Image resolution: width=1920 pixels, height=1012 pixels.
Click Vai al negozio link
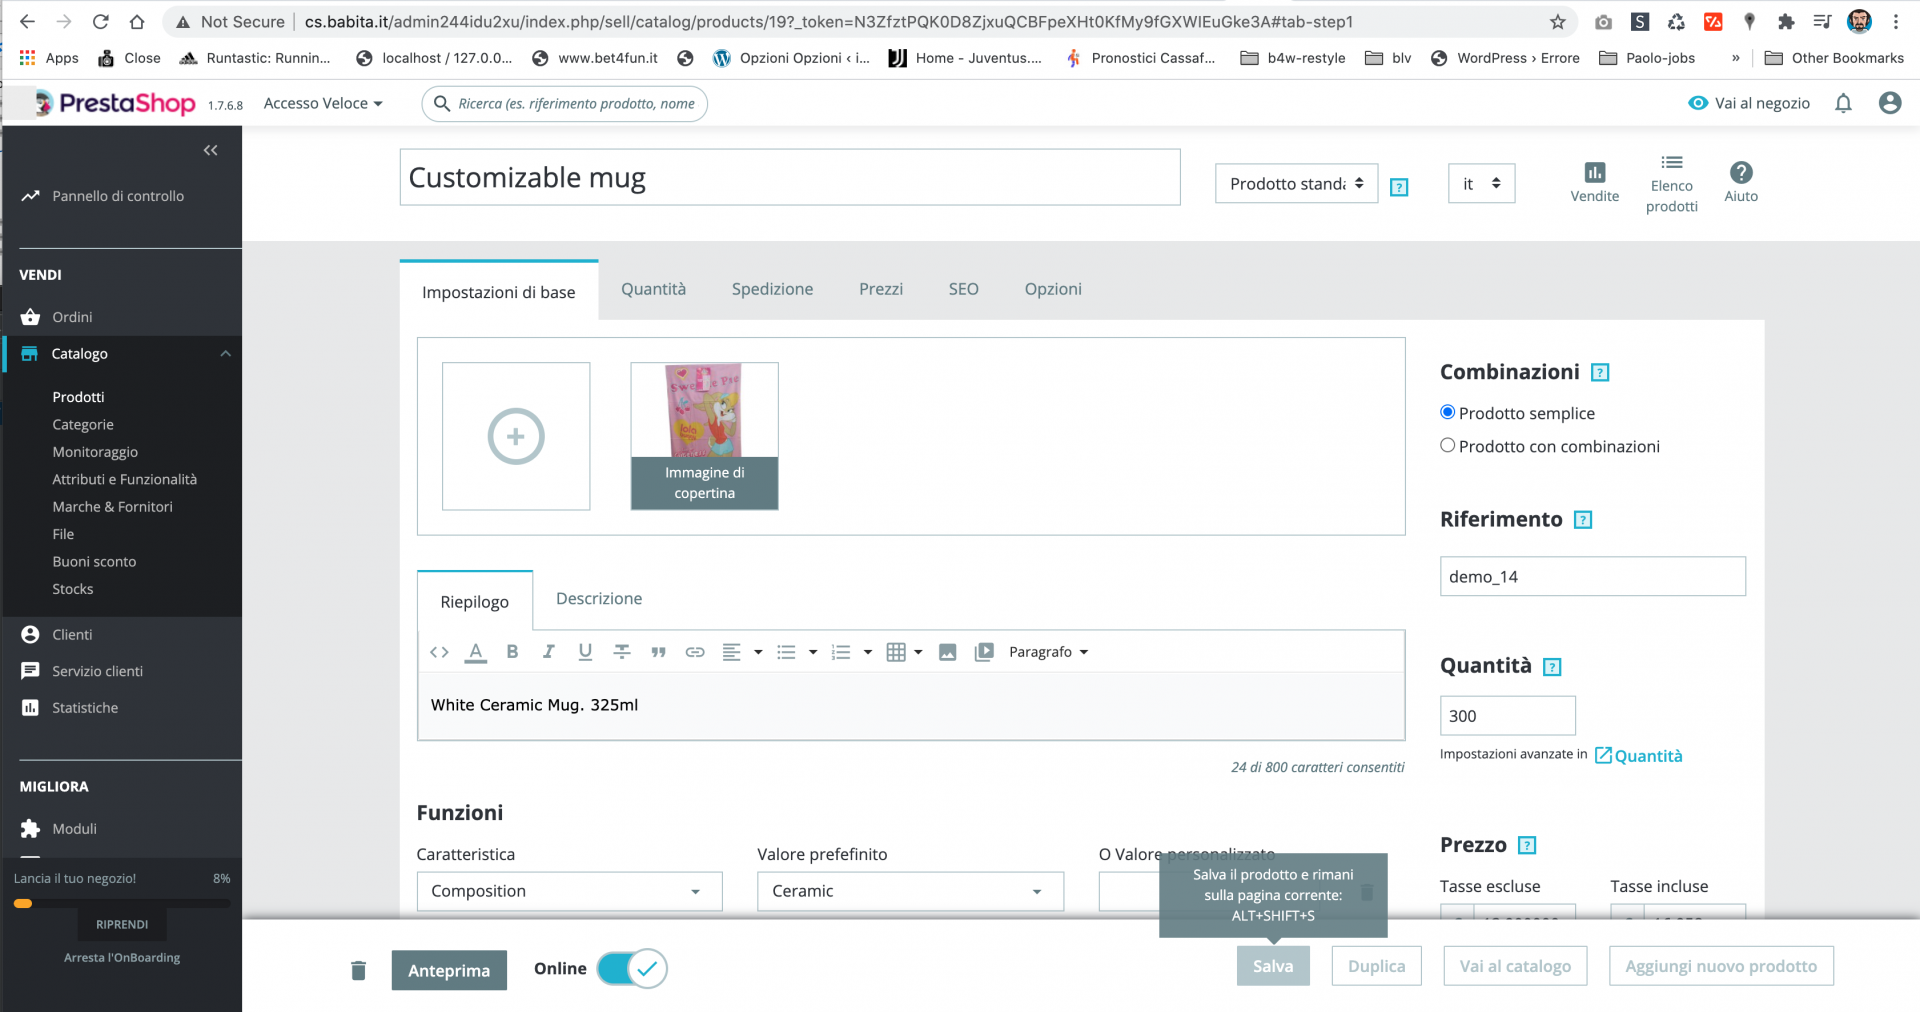coord(1749,103)
